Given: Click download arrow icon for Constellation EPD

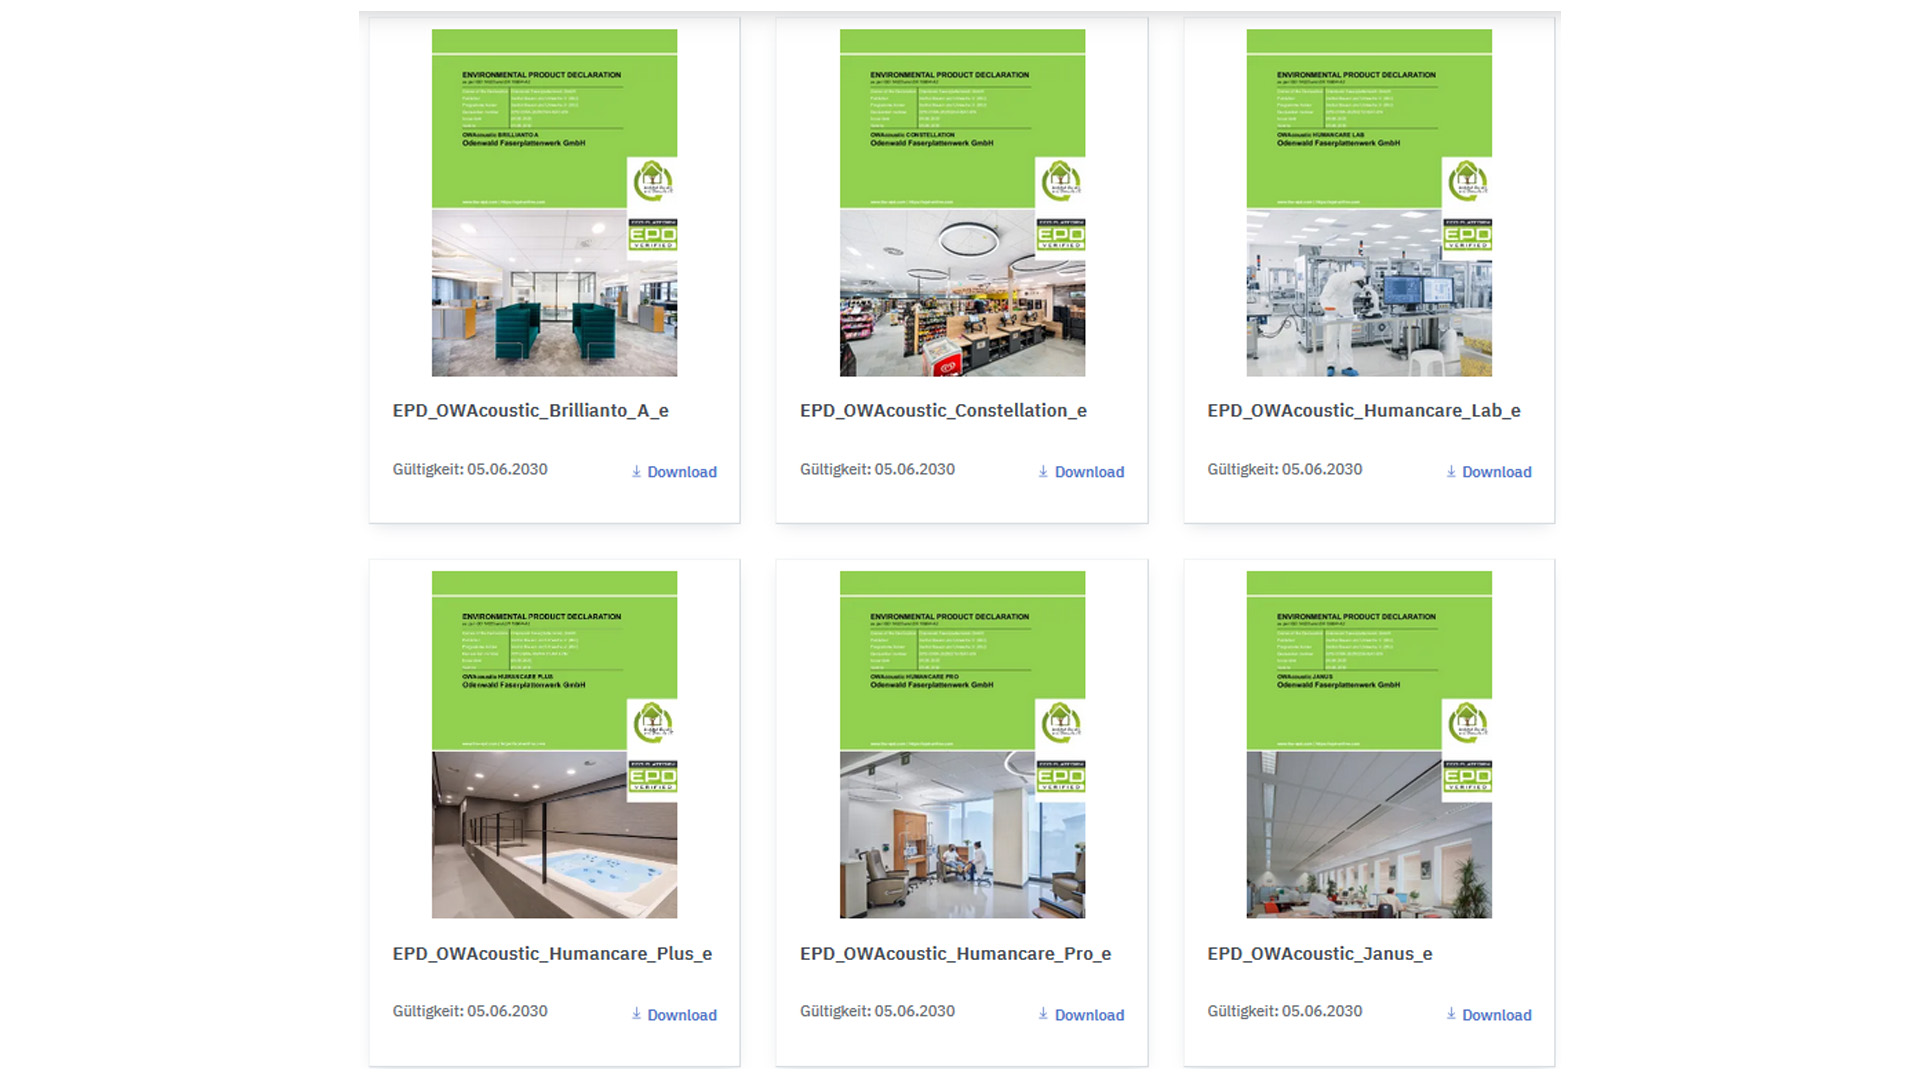Looking at the screenshot, I should pos(1043,471).
